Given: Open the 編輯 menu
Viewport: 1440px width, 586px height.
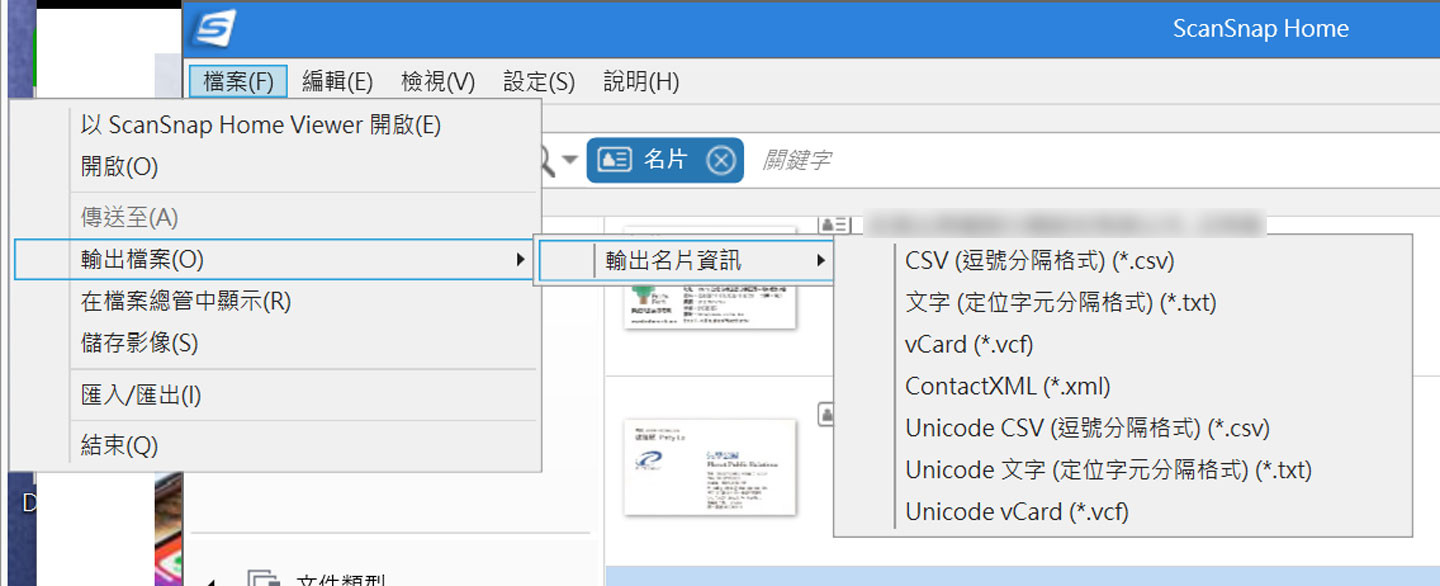Looking at the screenshot, I should [337, 82].
